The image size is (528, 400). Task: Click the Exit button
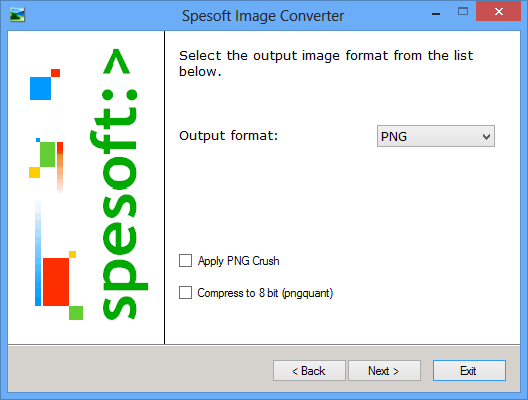click(469, 371)
